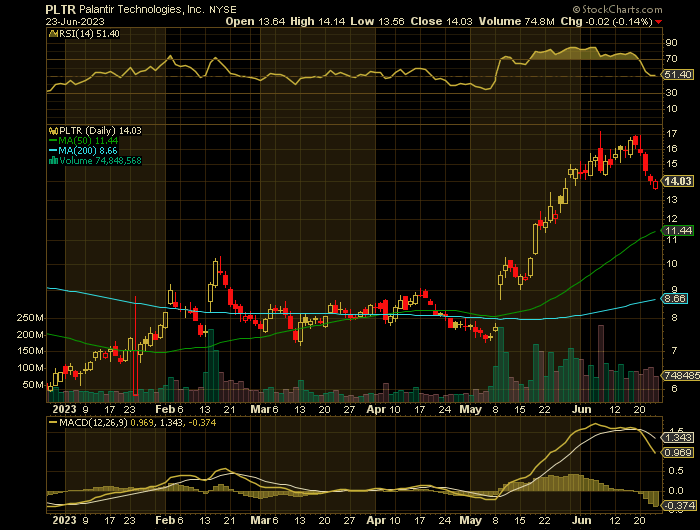Viewport: 700px width, 530px height.
Task: Click the green MA(50) line marker in legend
Action: (x=53, y=141)
